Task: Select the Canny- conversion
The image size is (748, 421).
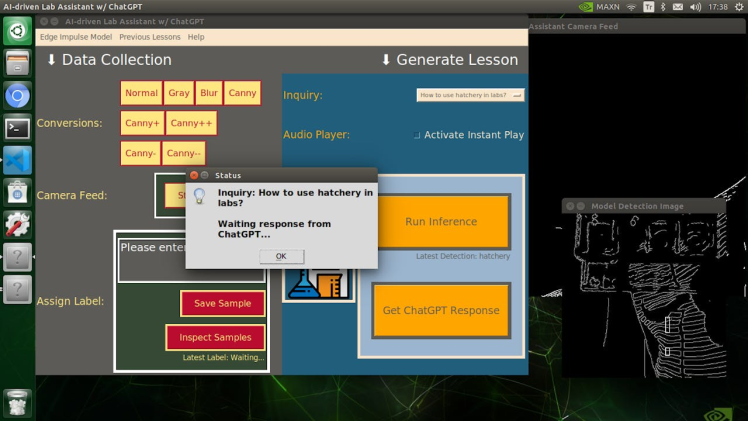Action: 140,153
